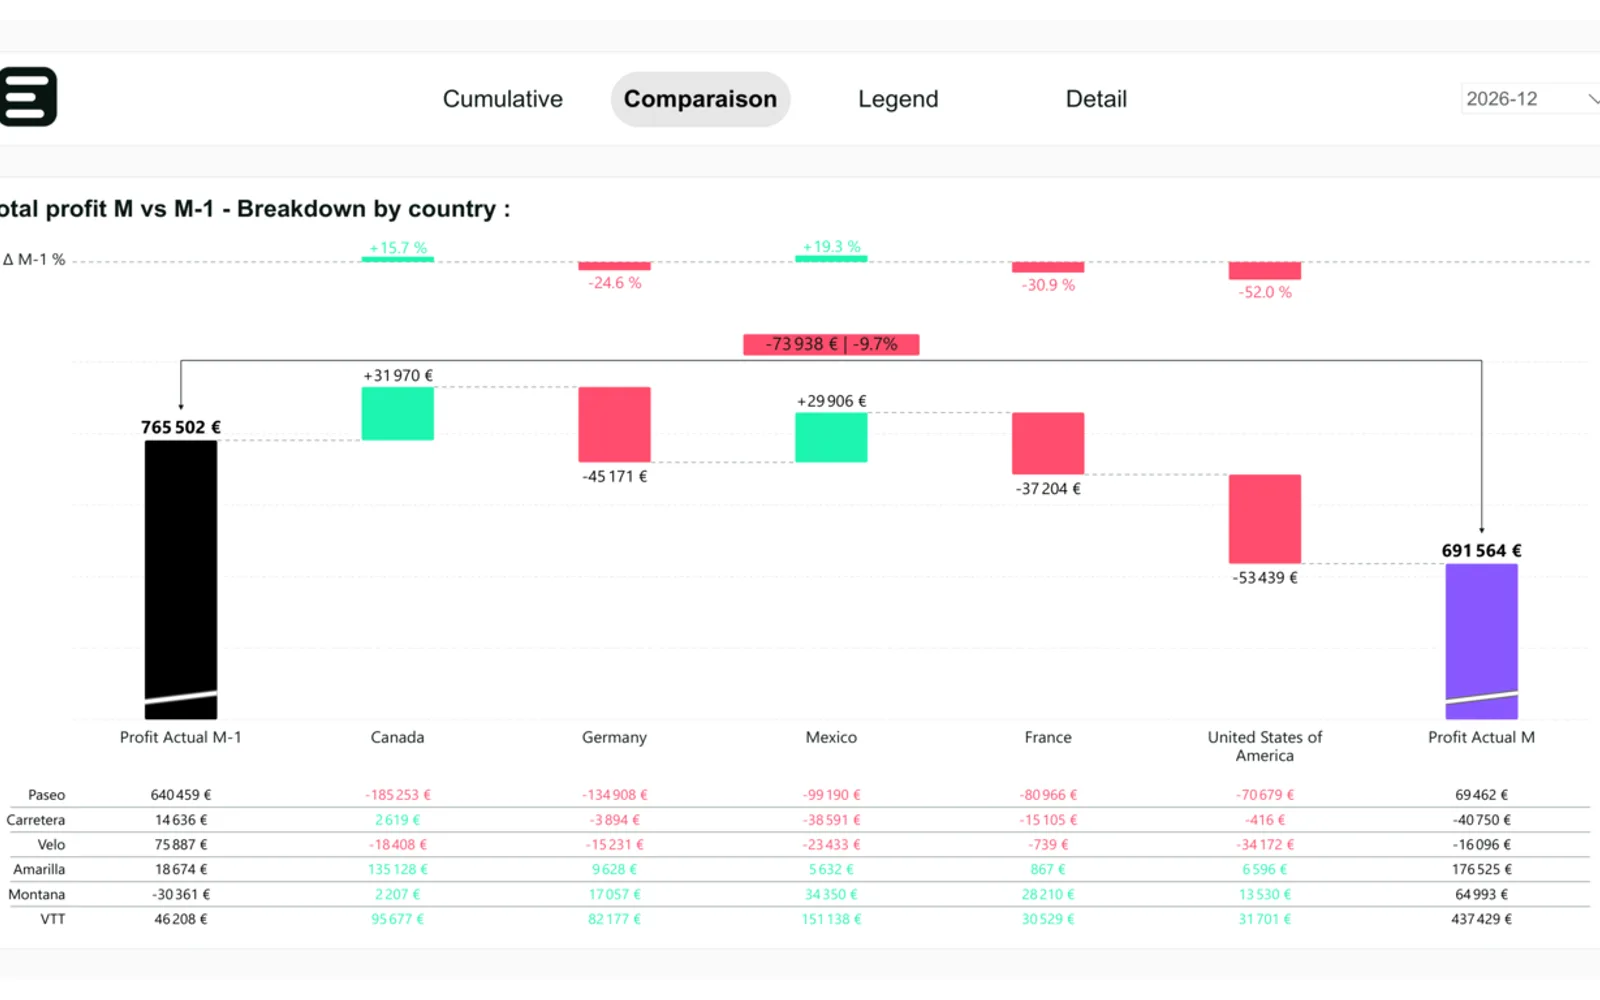The image size is (1600, 1000).
Task: Click the -30.9 % France delta label
Action: point(1048,285)
